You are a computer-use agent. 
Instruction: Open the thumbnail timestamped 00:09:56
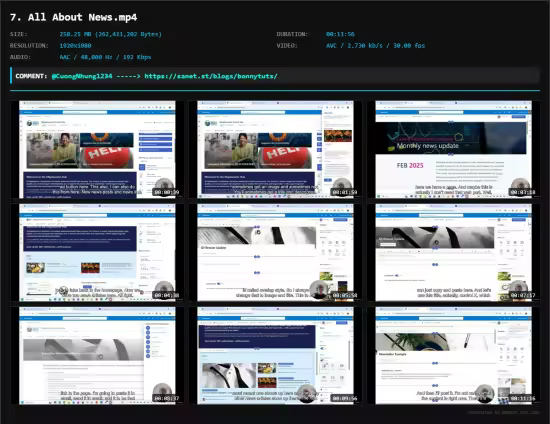[x=275, y=356]
